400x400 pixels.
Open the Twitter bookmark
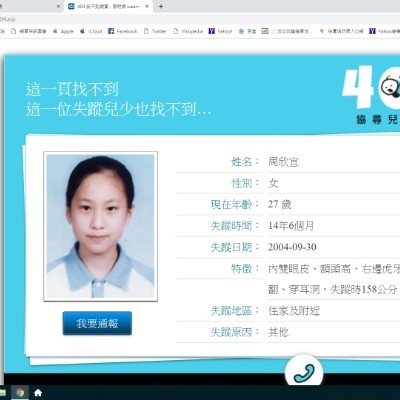[x=155, y=31]
